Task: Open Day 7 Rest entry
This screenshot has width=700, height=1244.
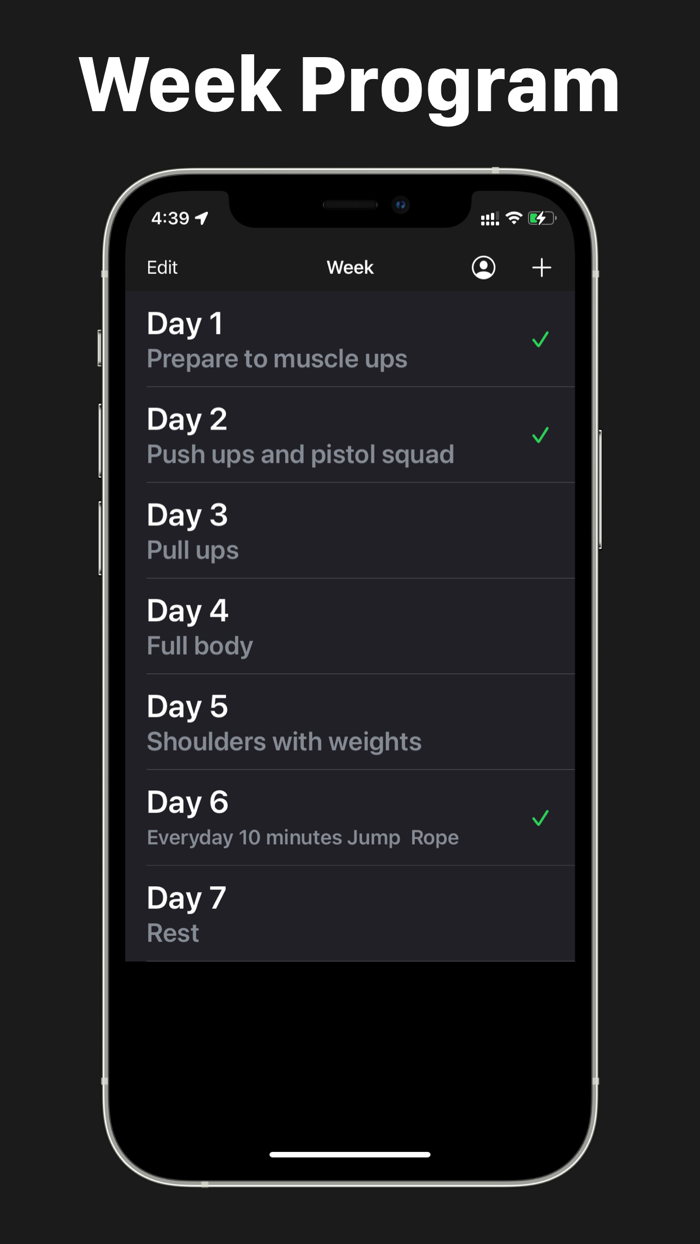Action: coord(300,913)
